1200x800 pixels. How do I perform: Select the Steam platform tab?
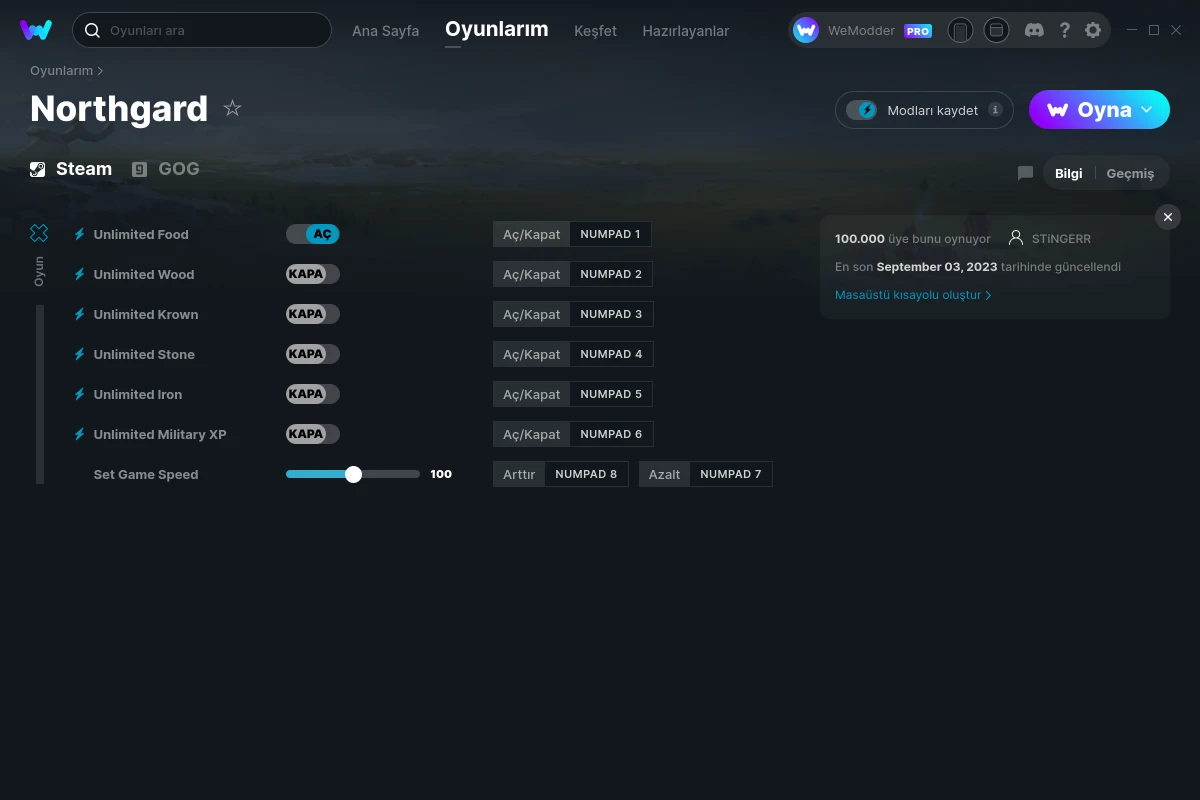pos(71,169)
